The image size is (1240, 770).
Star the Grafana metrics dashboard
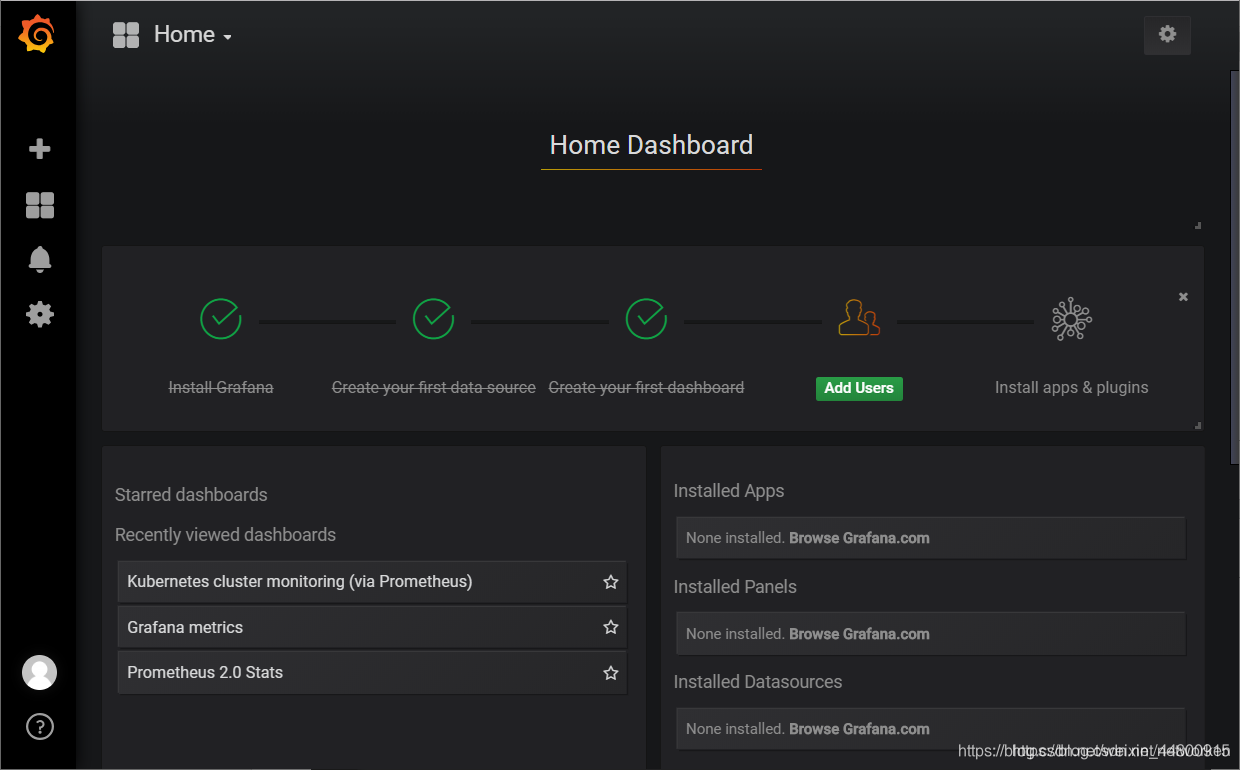611,627
